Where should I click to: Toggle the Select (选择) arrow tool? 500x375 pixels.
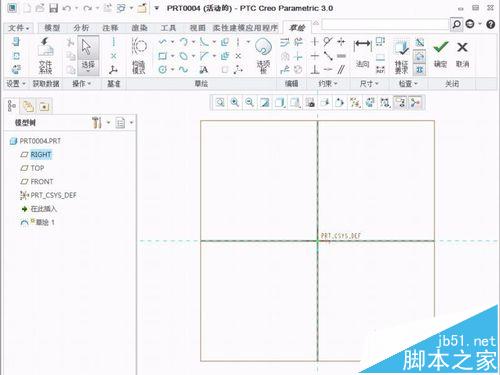88,55
